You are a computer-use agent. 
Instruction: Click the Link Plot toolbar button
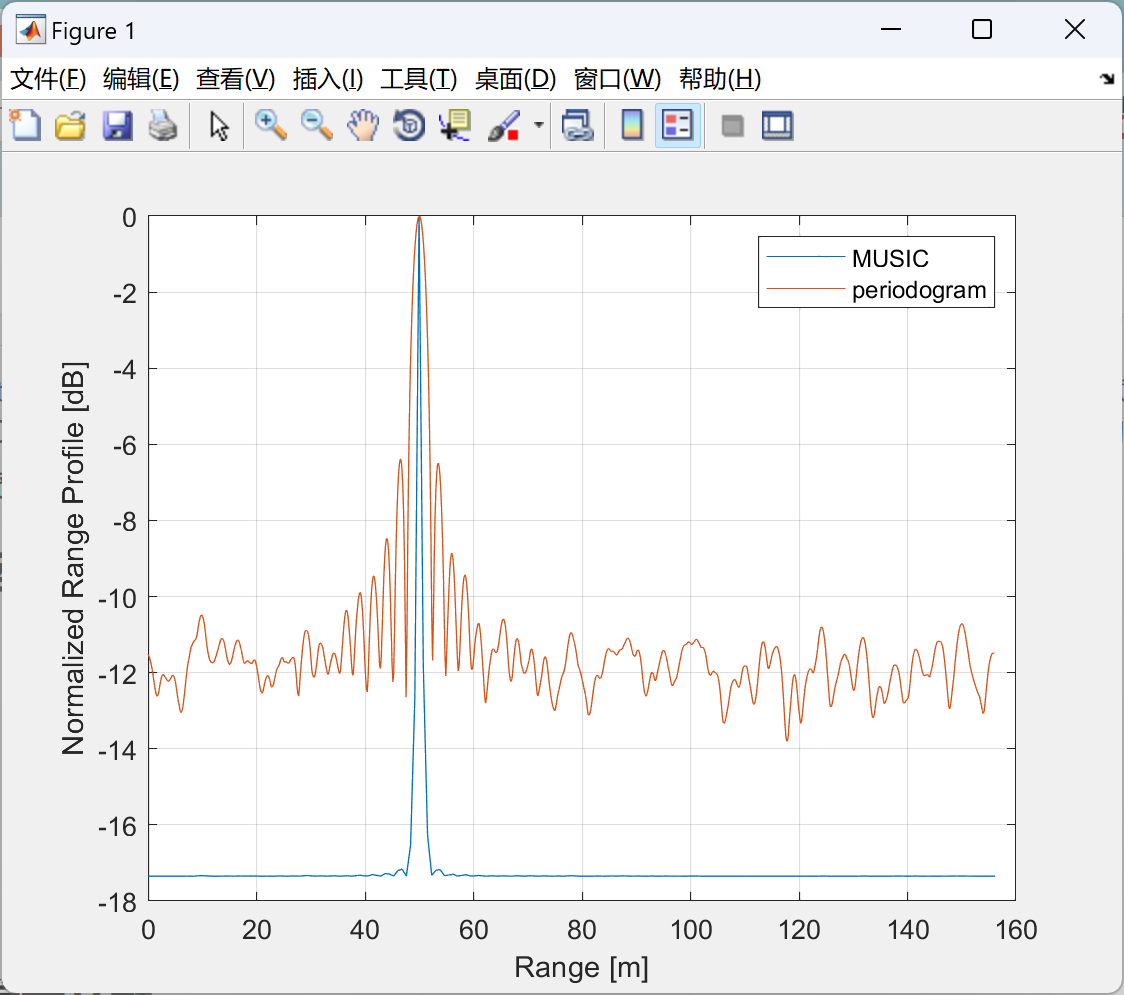(x=577, y=125)
